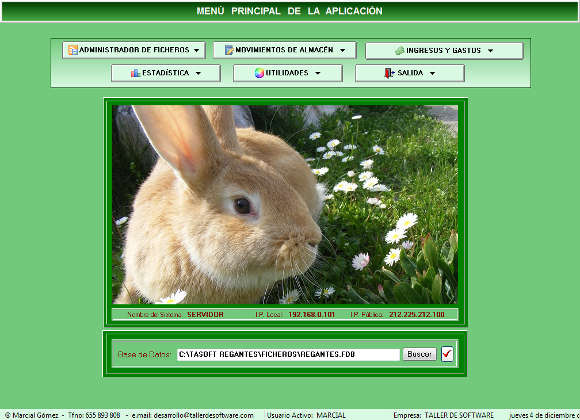This screenshot has width=580, height=420.
Task: Click the Administrador de Ficheros folder icon
Action: pyautogui.click(x=73, y=50)
